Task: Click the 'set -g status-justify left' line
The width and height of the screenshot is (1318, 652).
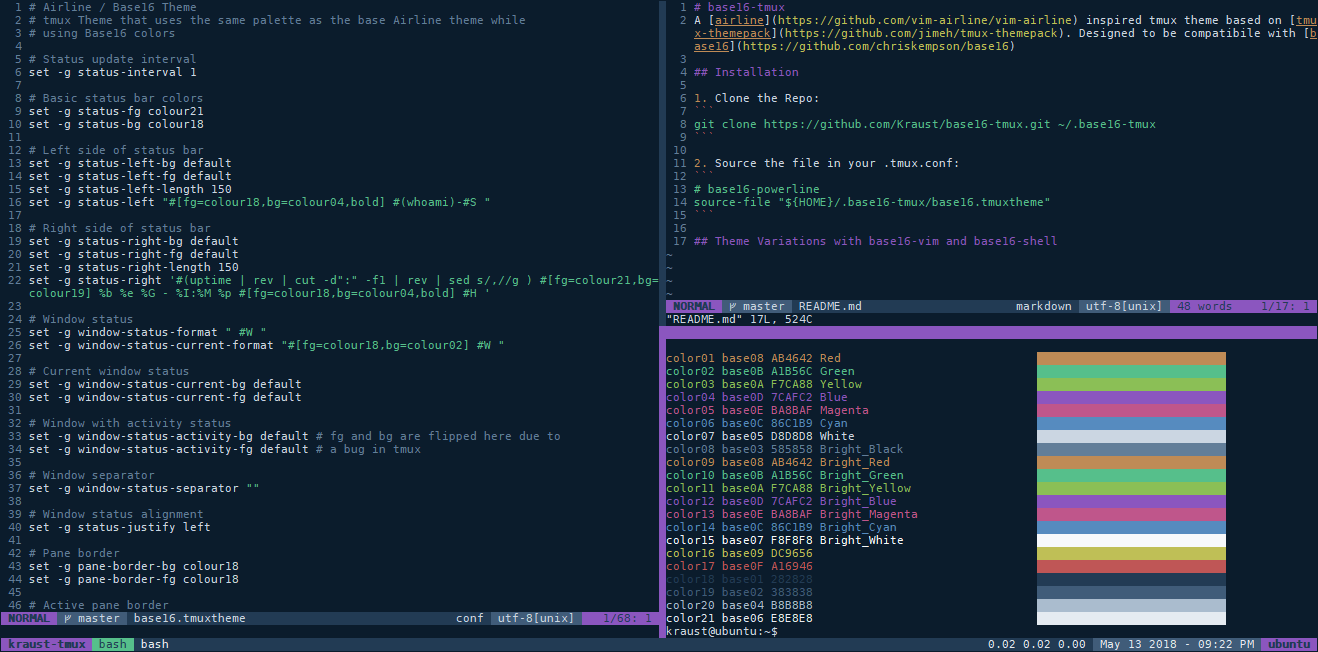Action: (120, 527)
